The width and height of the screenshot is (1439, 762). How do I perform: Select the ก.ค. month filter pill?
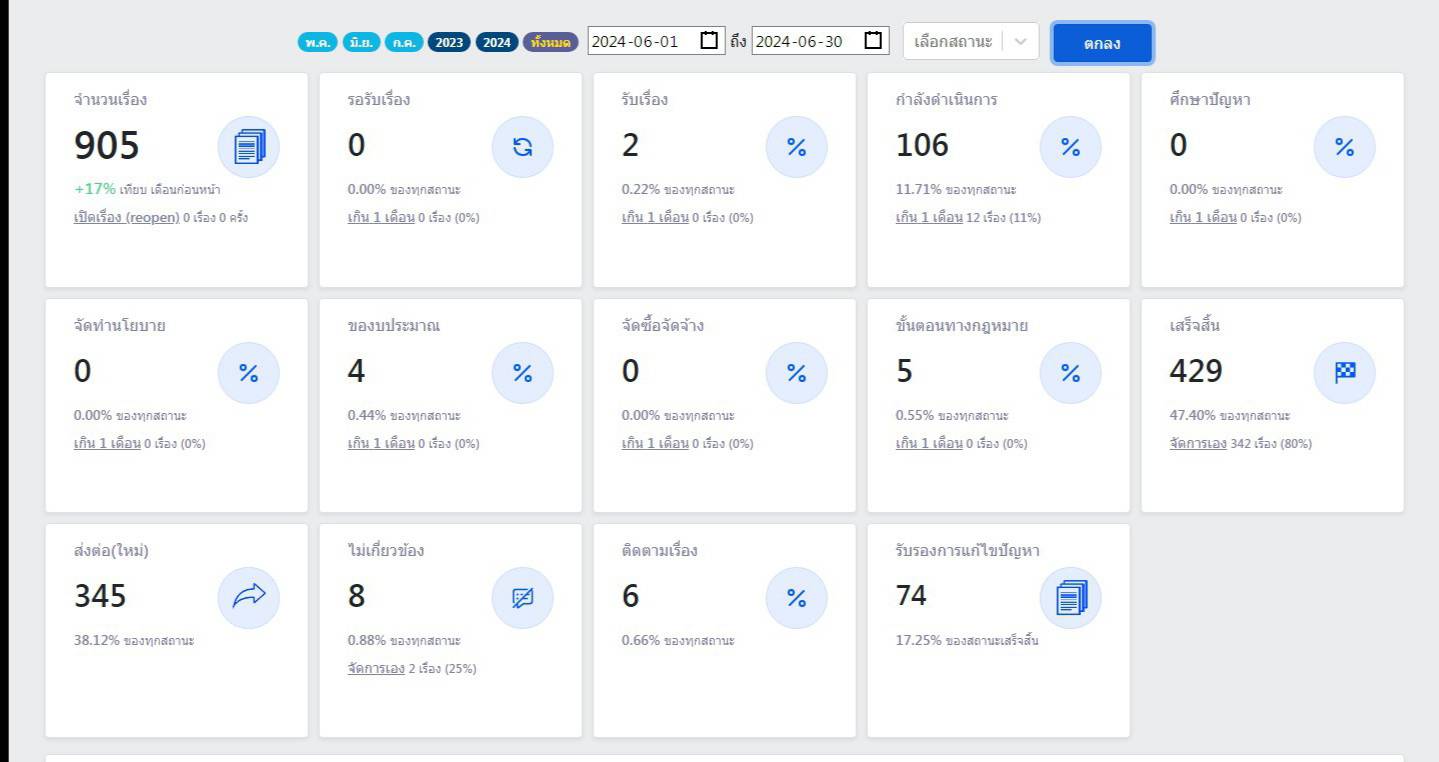click(x=404, y=42)
